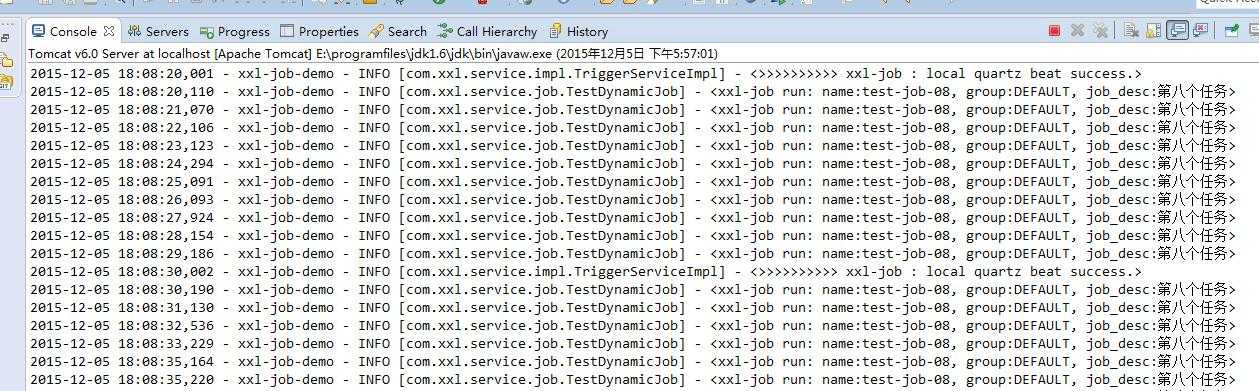Pin the current console
The width and height of the screenshot is (1259, 391).
pos(1232,31)
